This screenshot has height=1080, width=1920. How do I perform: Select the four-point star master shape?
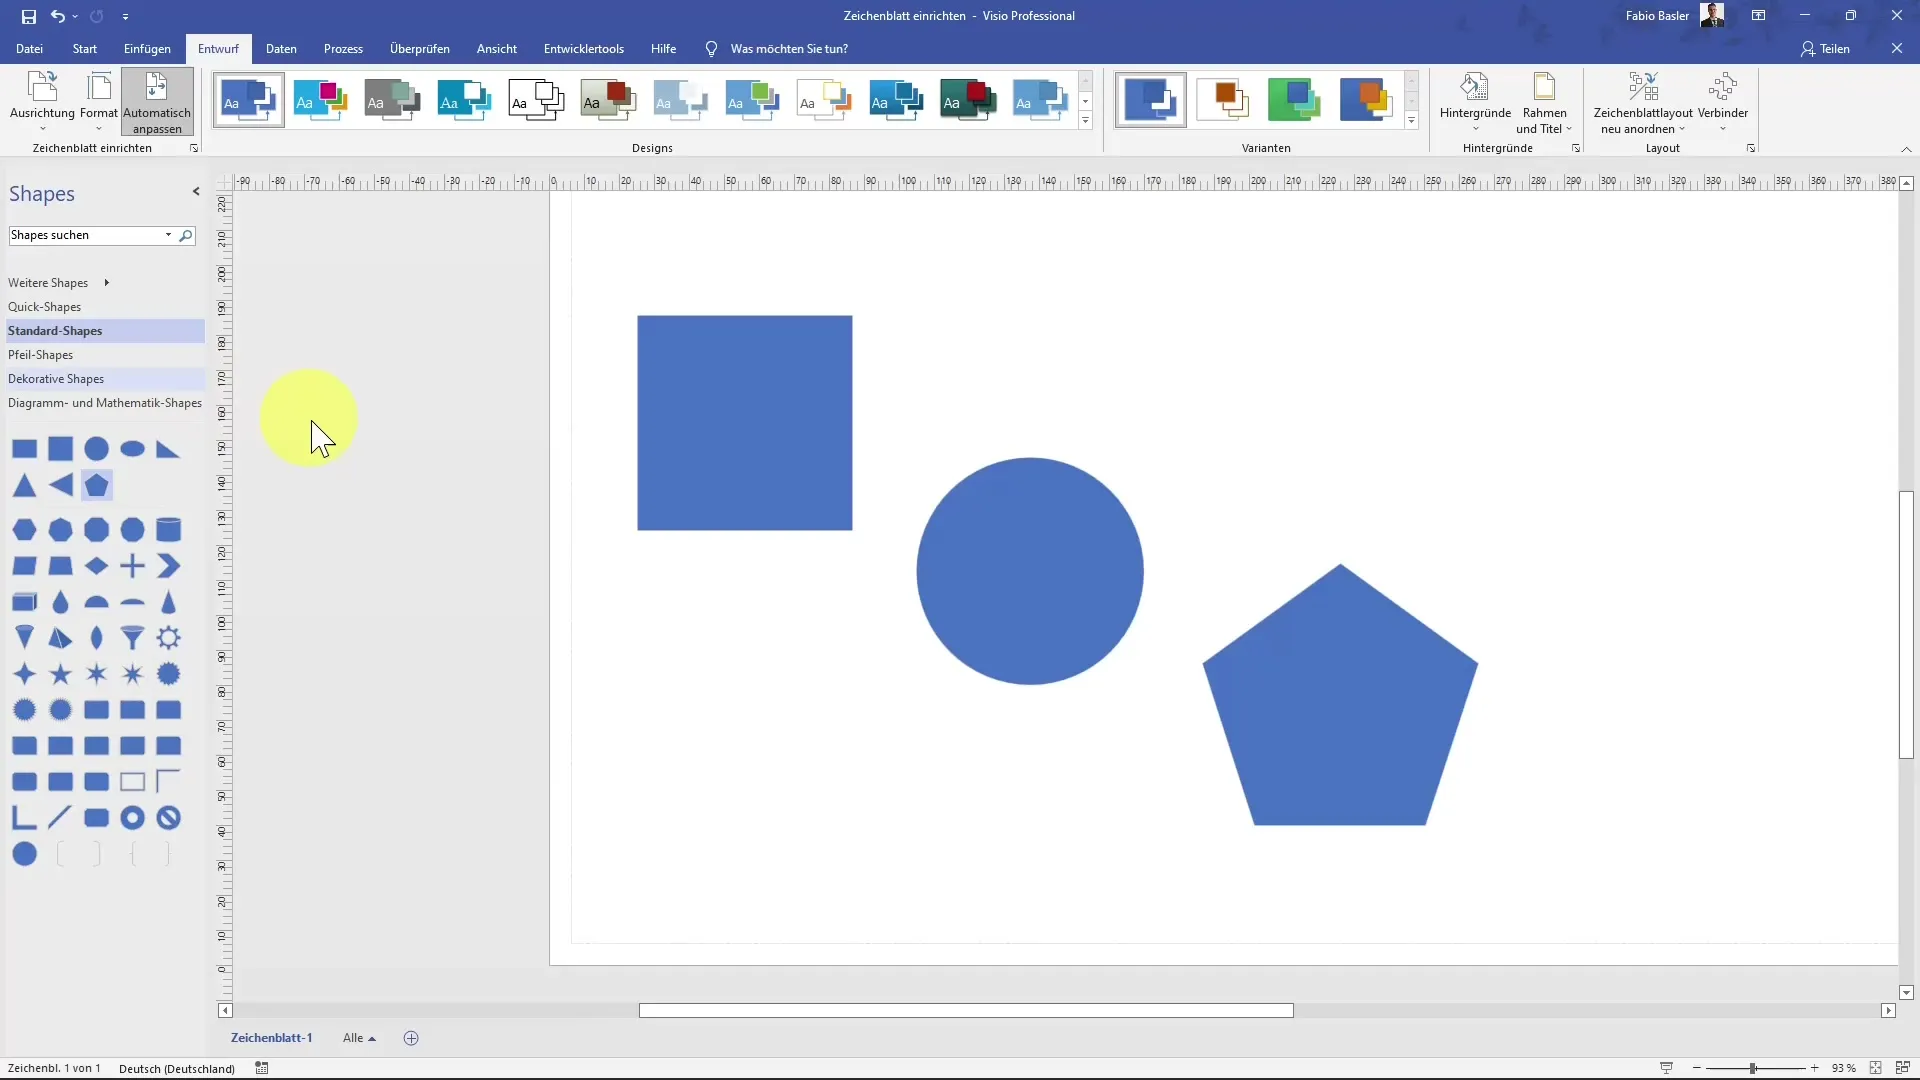(25, 674)
